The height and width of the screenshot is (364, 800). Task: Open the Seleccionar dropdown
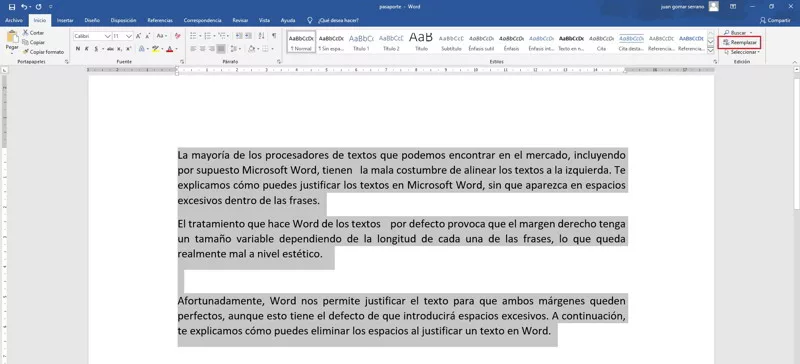click(741, 52)
